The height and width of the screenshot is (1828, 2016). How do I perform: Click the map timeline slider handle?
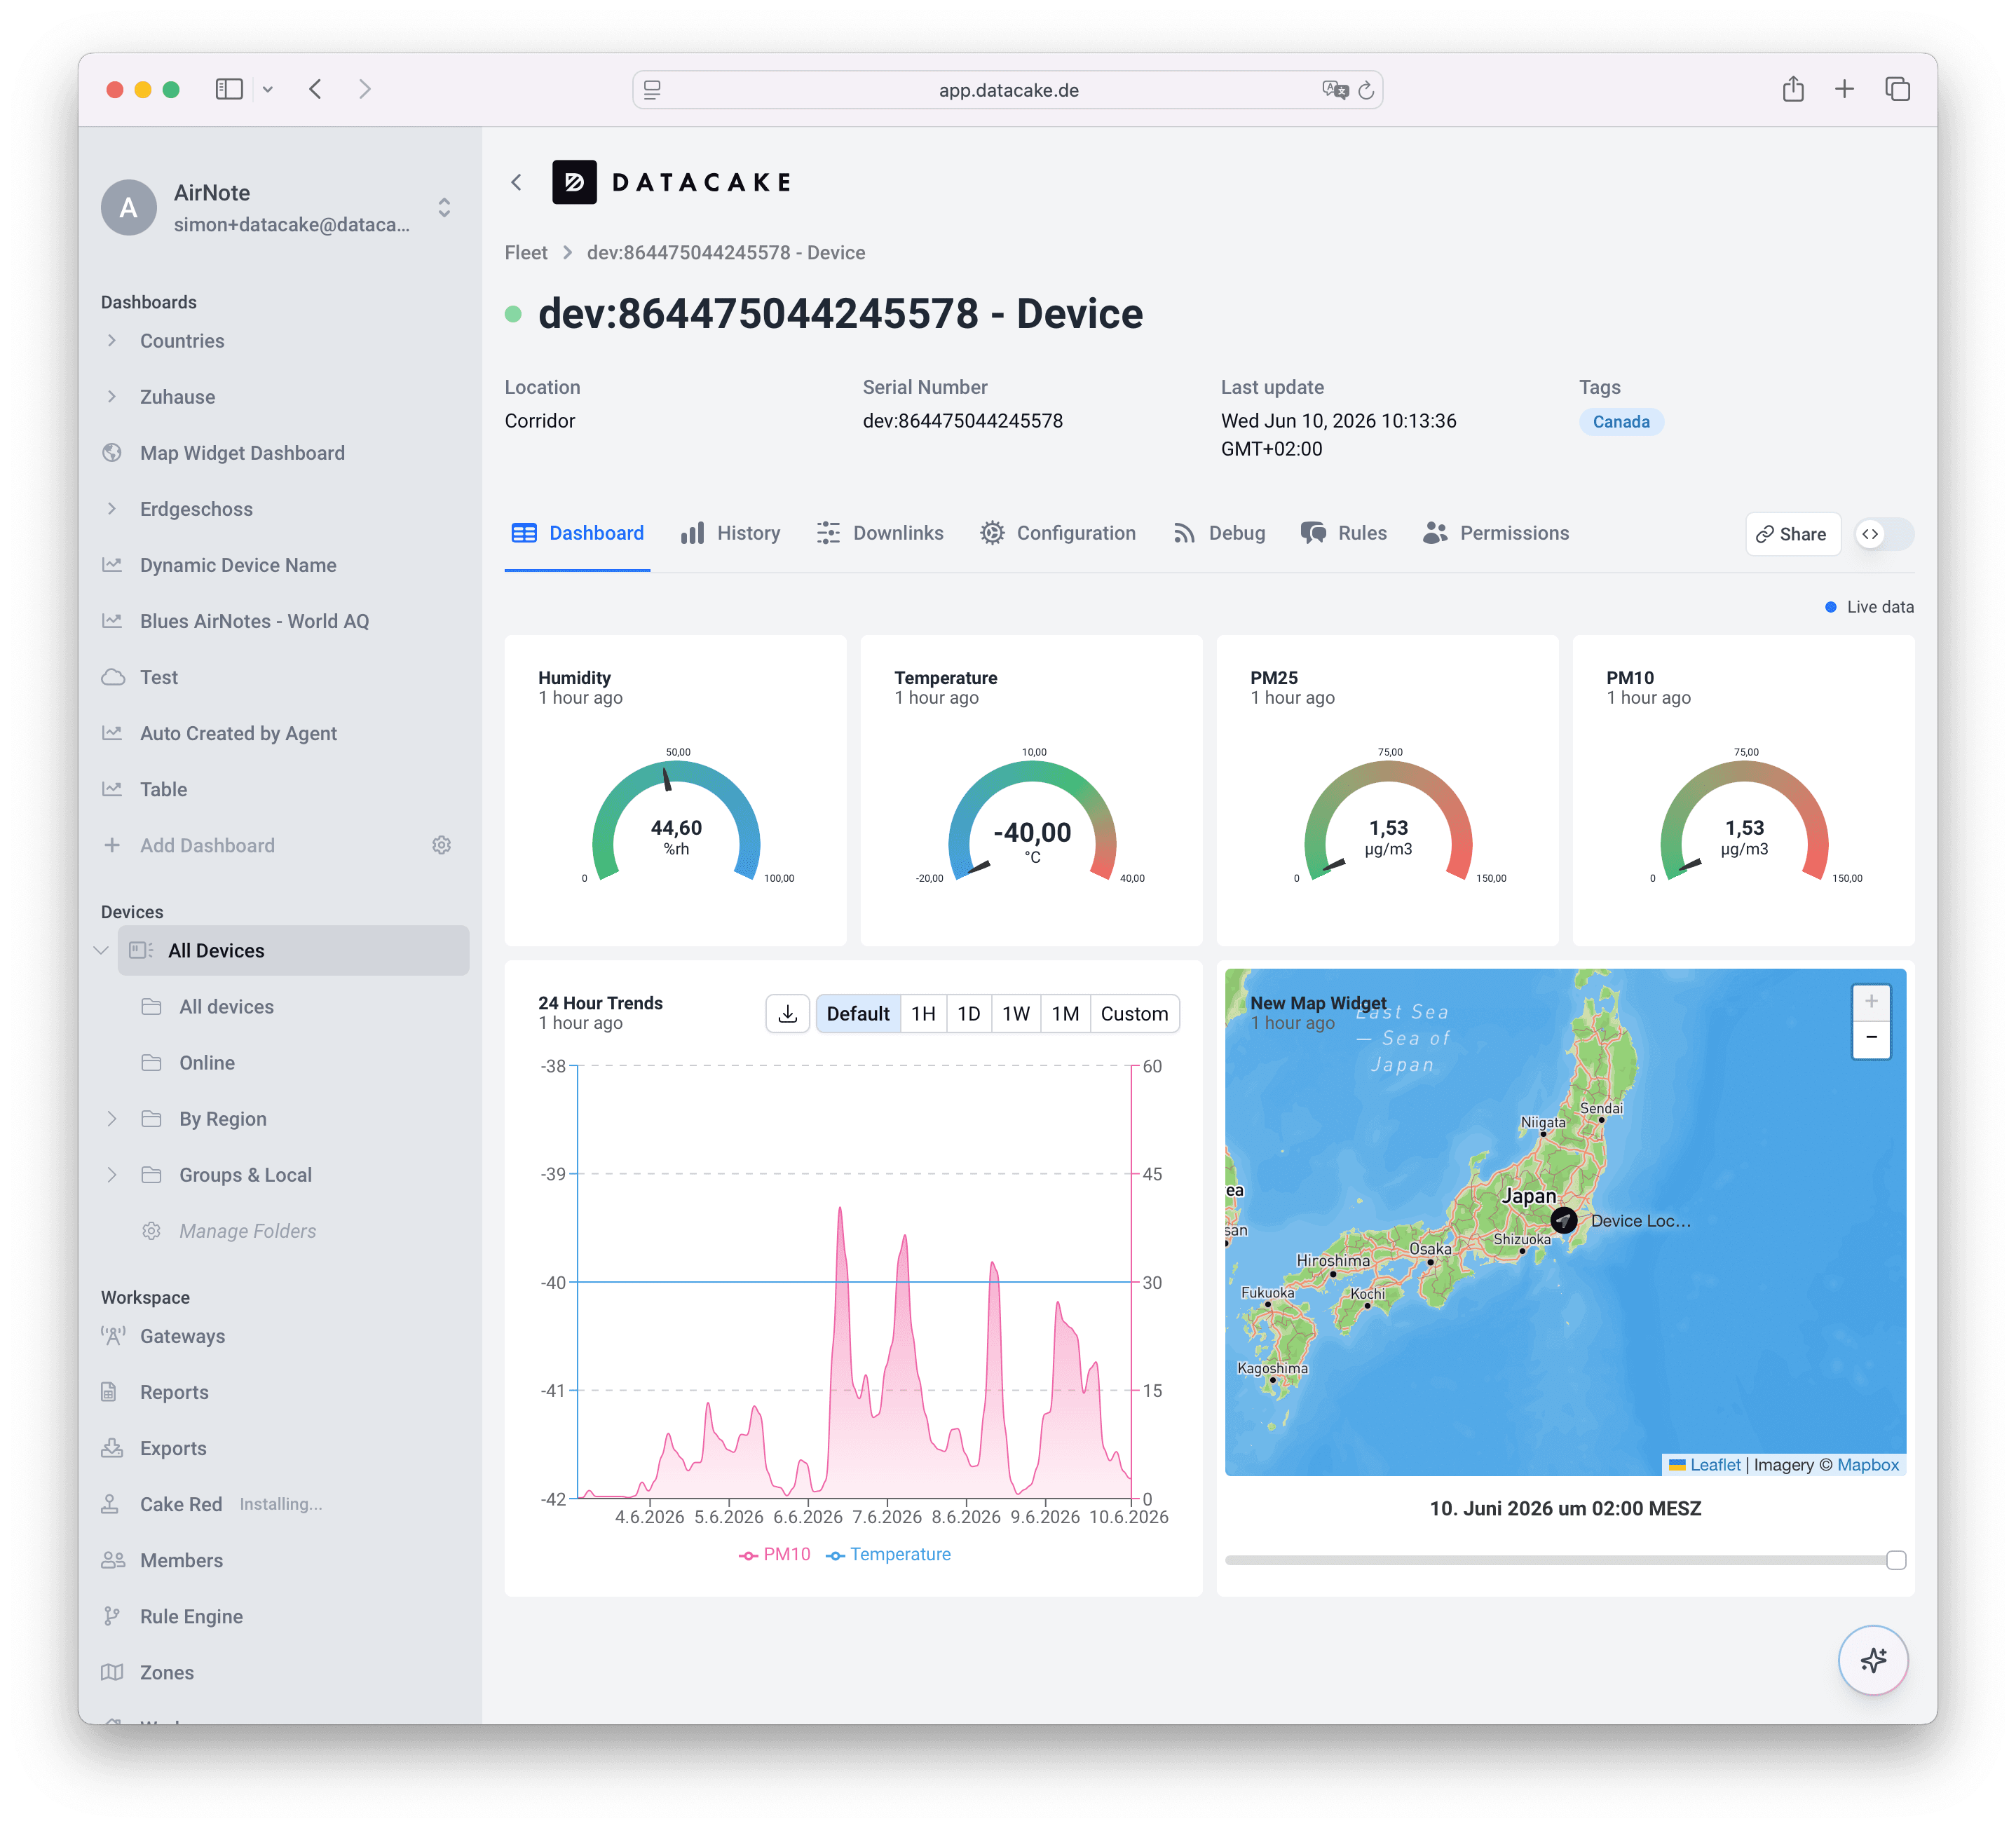[1895, 1560]
